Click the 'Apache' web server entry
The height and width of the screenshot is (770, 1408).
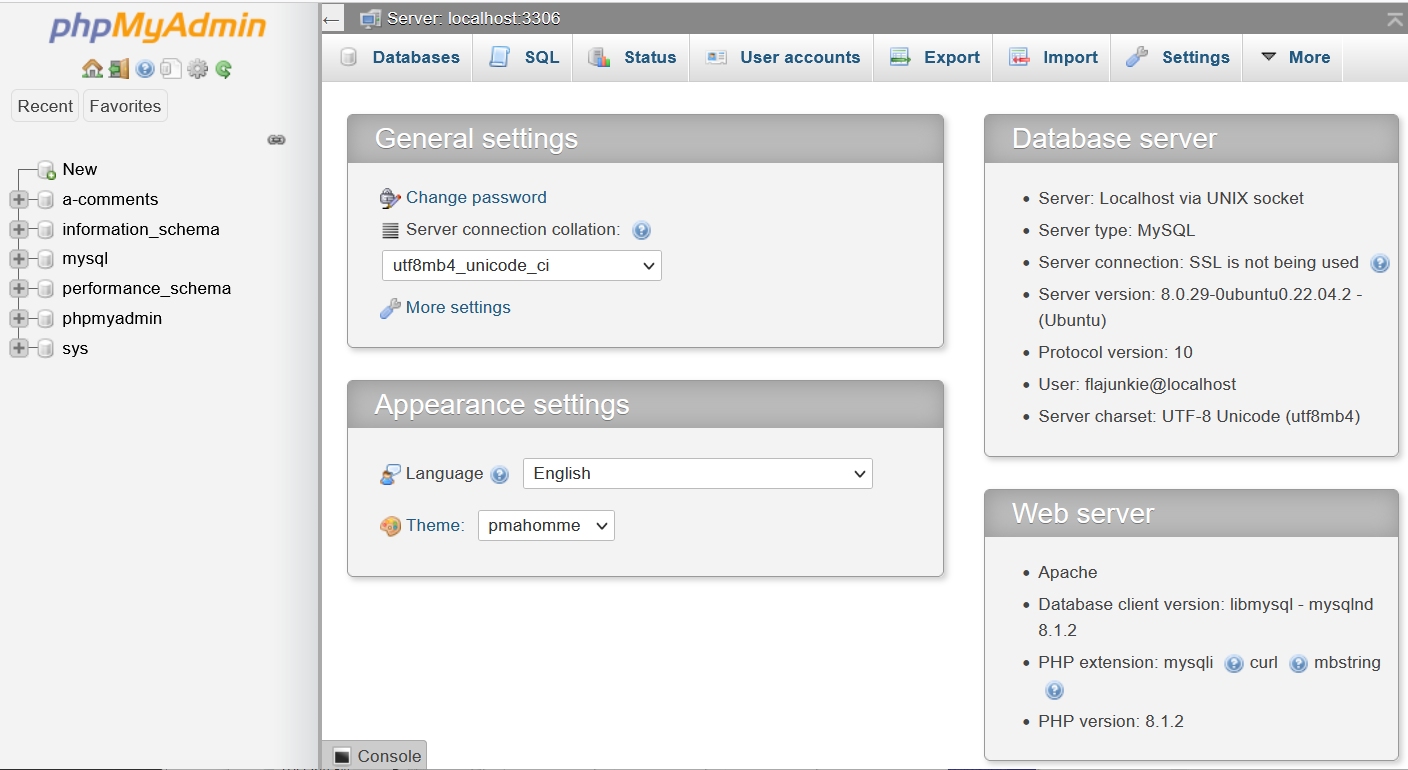coord(1068,573)
